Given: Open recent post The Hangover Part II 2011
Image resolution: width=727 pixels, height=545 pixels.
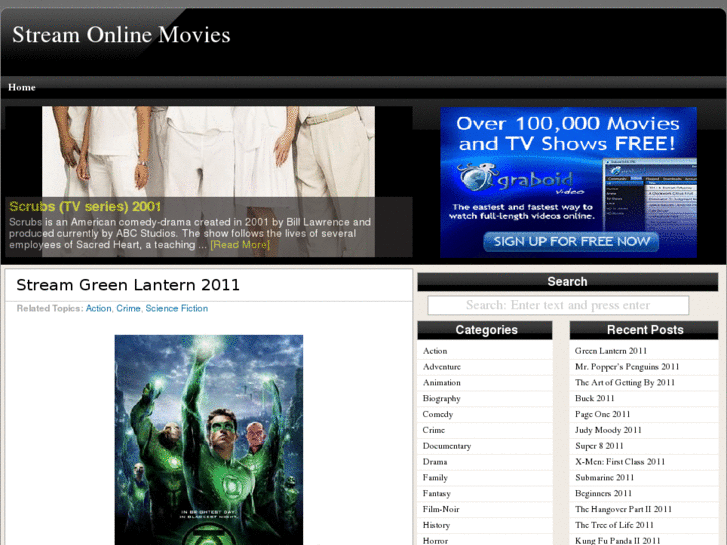Looking at the screenshot, I should pyautogui.click(x=624, y=509).
